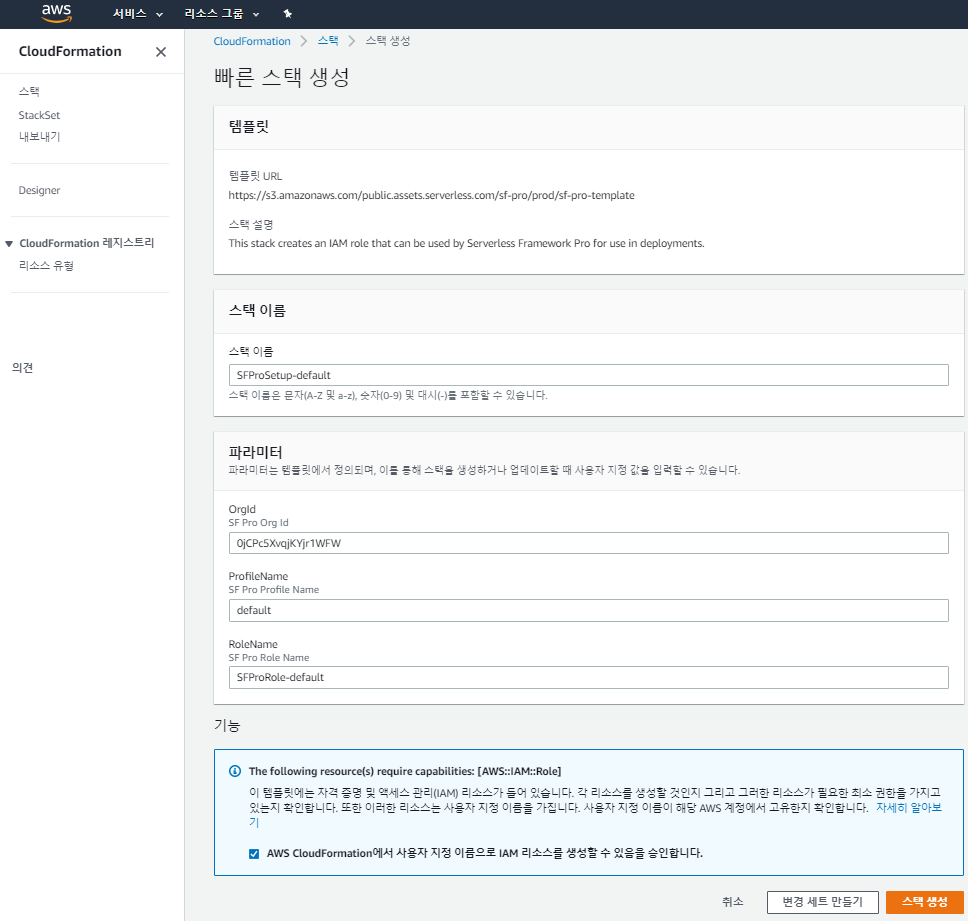Open the 서비스 dropdown menu
Image resolution: width=968 pixels, height=921 pixels.
138,14
